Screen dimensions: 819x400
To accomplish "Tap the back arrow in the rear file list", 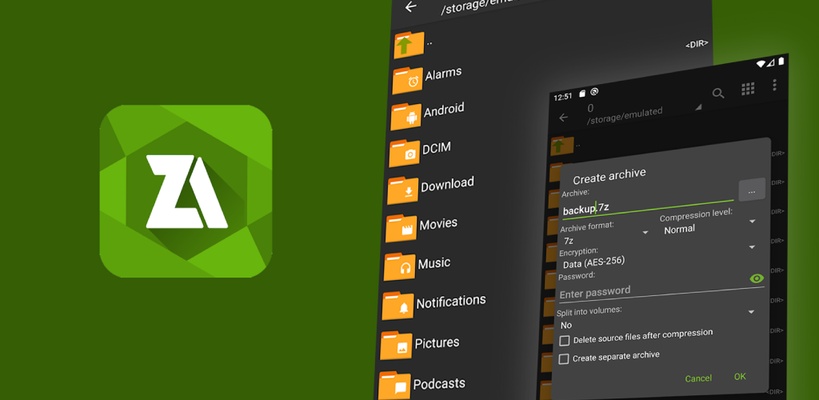I will (x=411, y=7).
